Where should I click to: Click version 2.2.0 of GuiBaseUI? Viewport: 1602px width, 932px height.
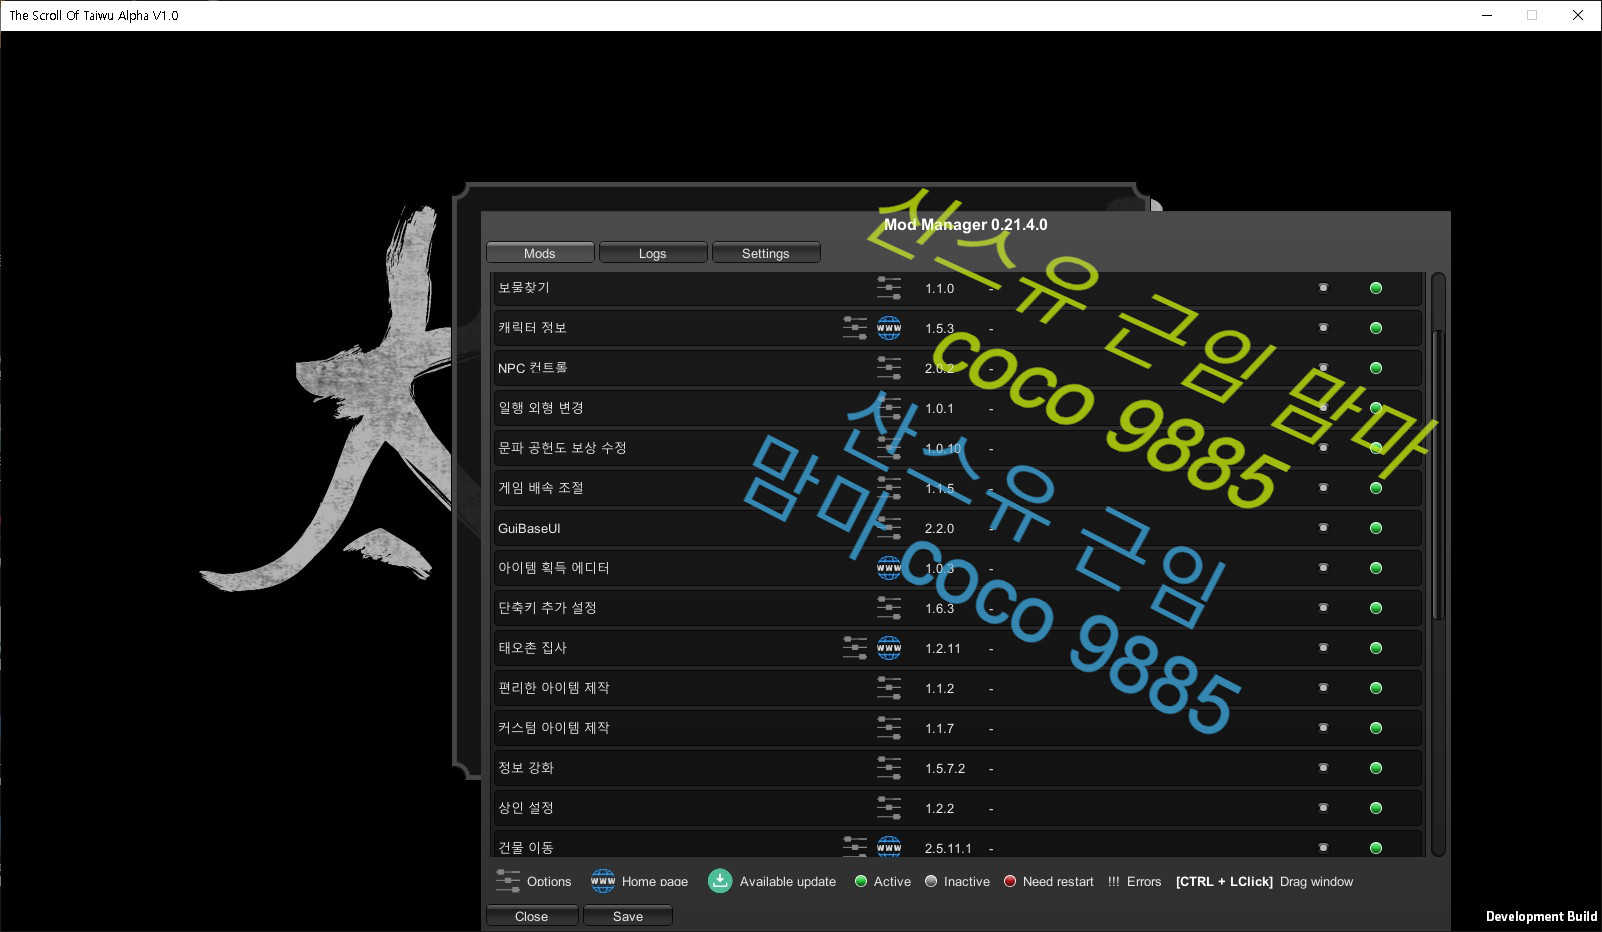[x=939, y=528]
